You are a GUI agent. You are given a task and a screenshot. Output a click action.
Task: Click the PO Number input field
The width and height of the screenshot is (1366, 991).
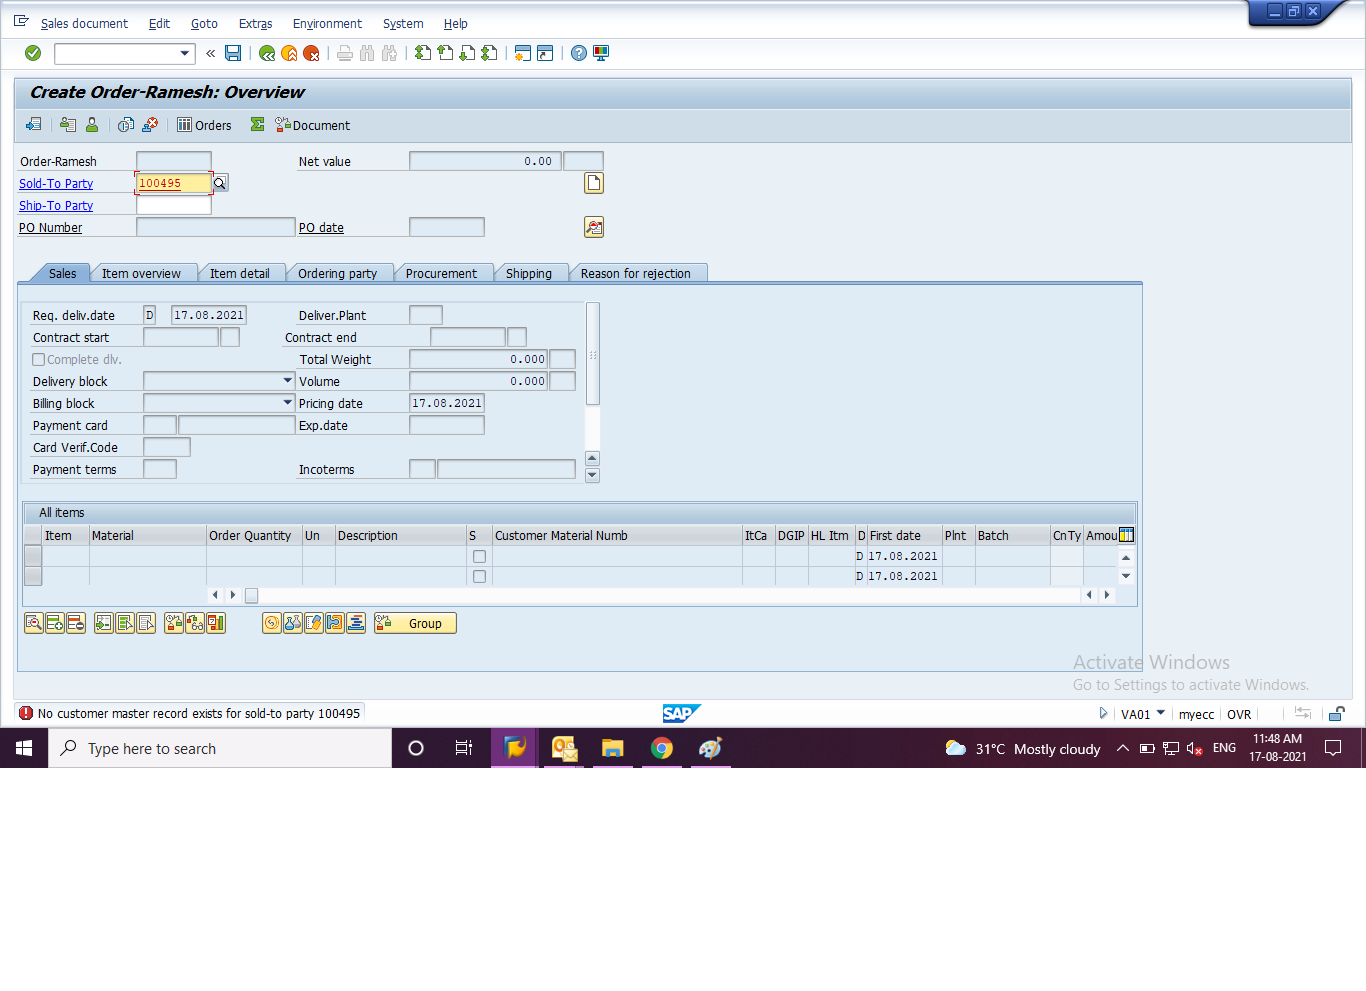[x=216, y=227]
